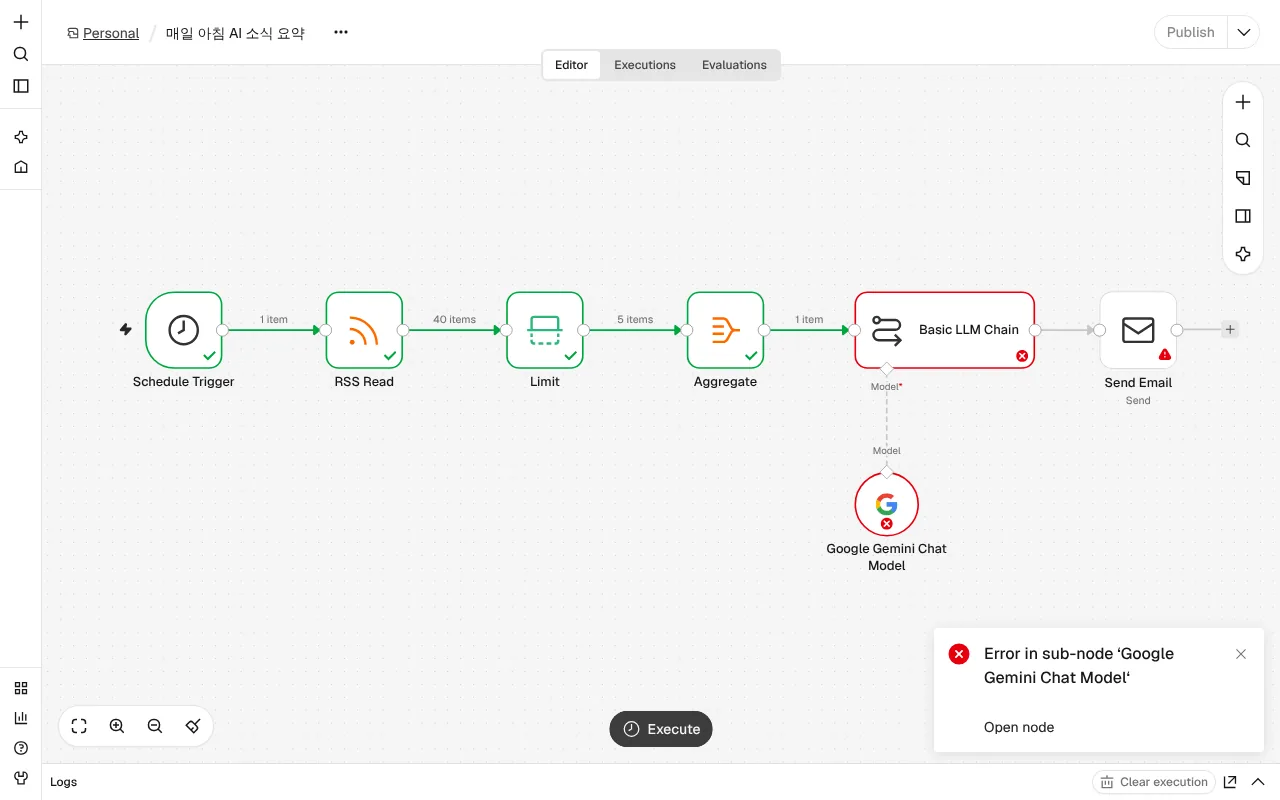Screen dimensions: 1280x800
Task: Toggle the left sidebar panel icon
Action: pyautogui.click(x=21, y=86)
